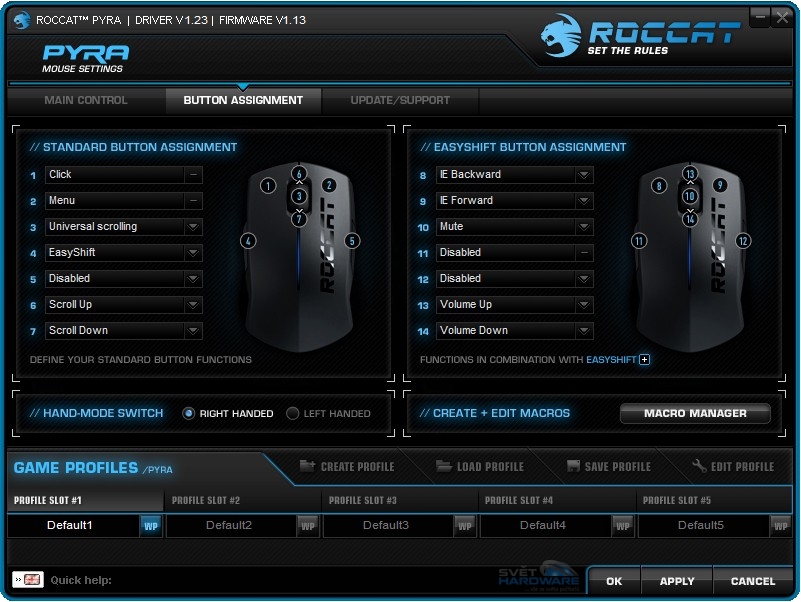
Task: Click the Default3 profile name field
Action: tap(385, 525)
